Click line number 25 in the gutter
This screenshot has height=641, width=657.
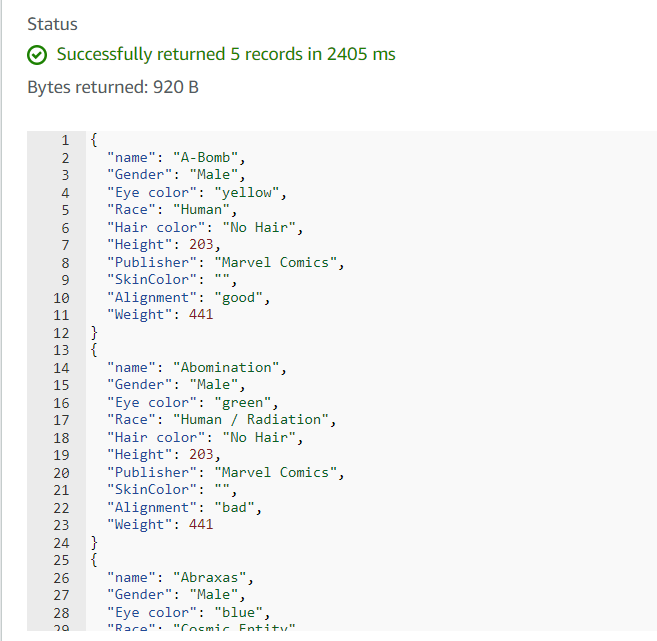[x=61, y=560]
